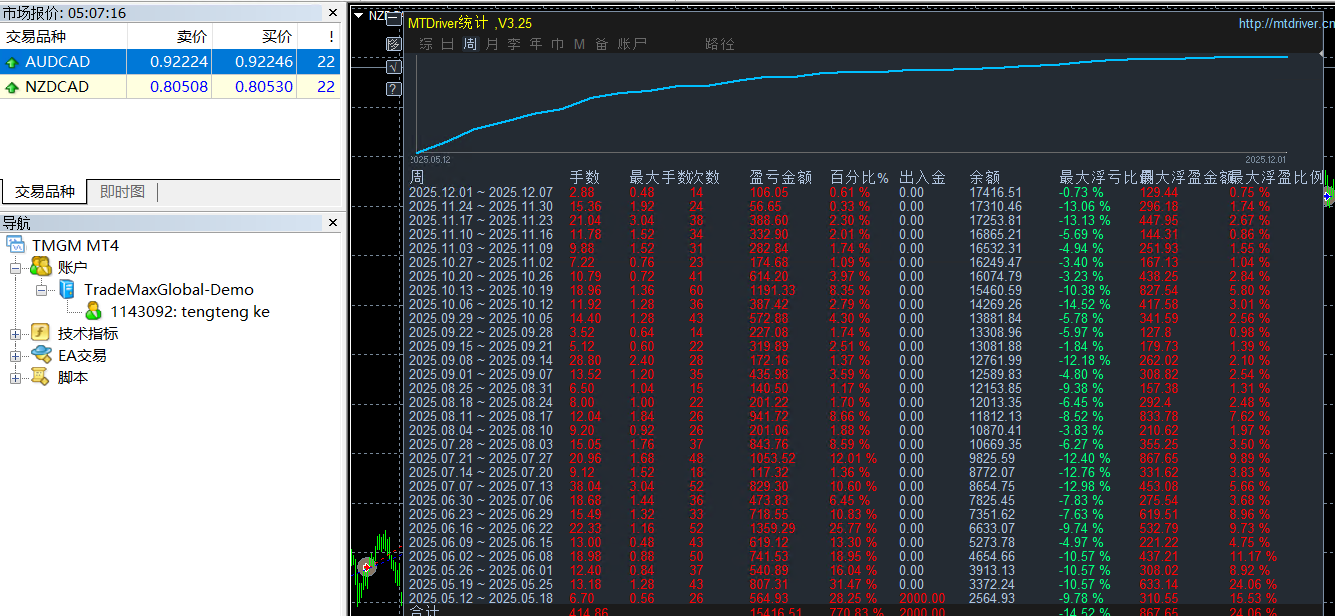This screenshot has height=616, width=1335.
Task: Click the 手数 column header in statistics
Action: click(584, 177)
